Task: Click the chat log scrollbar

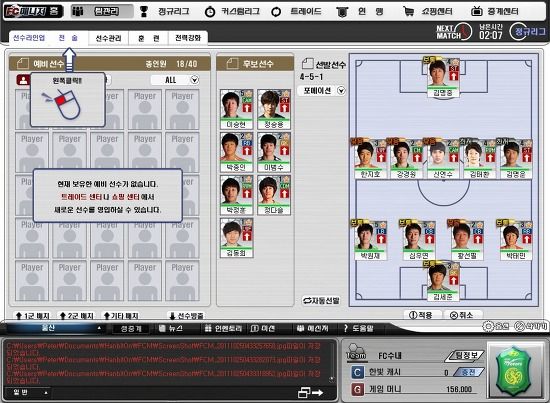Action: click(331, 361)
